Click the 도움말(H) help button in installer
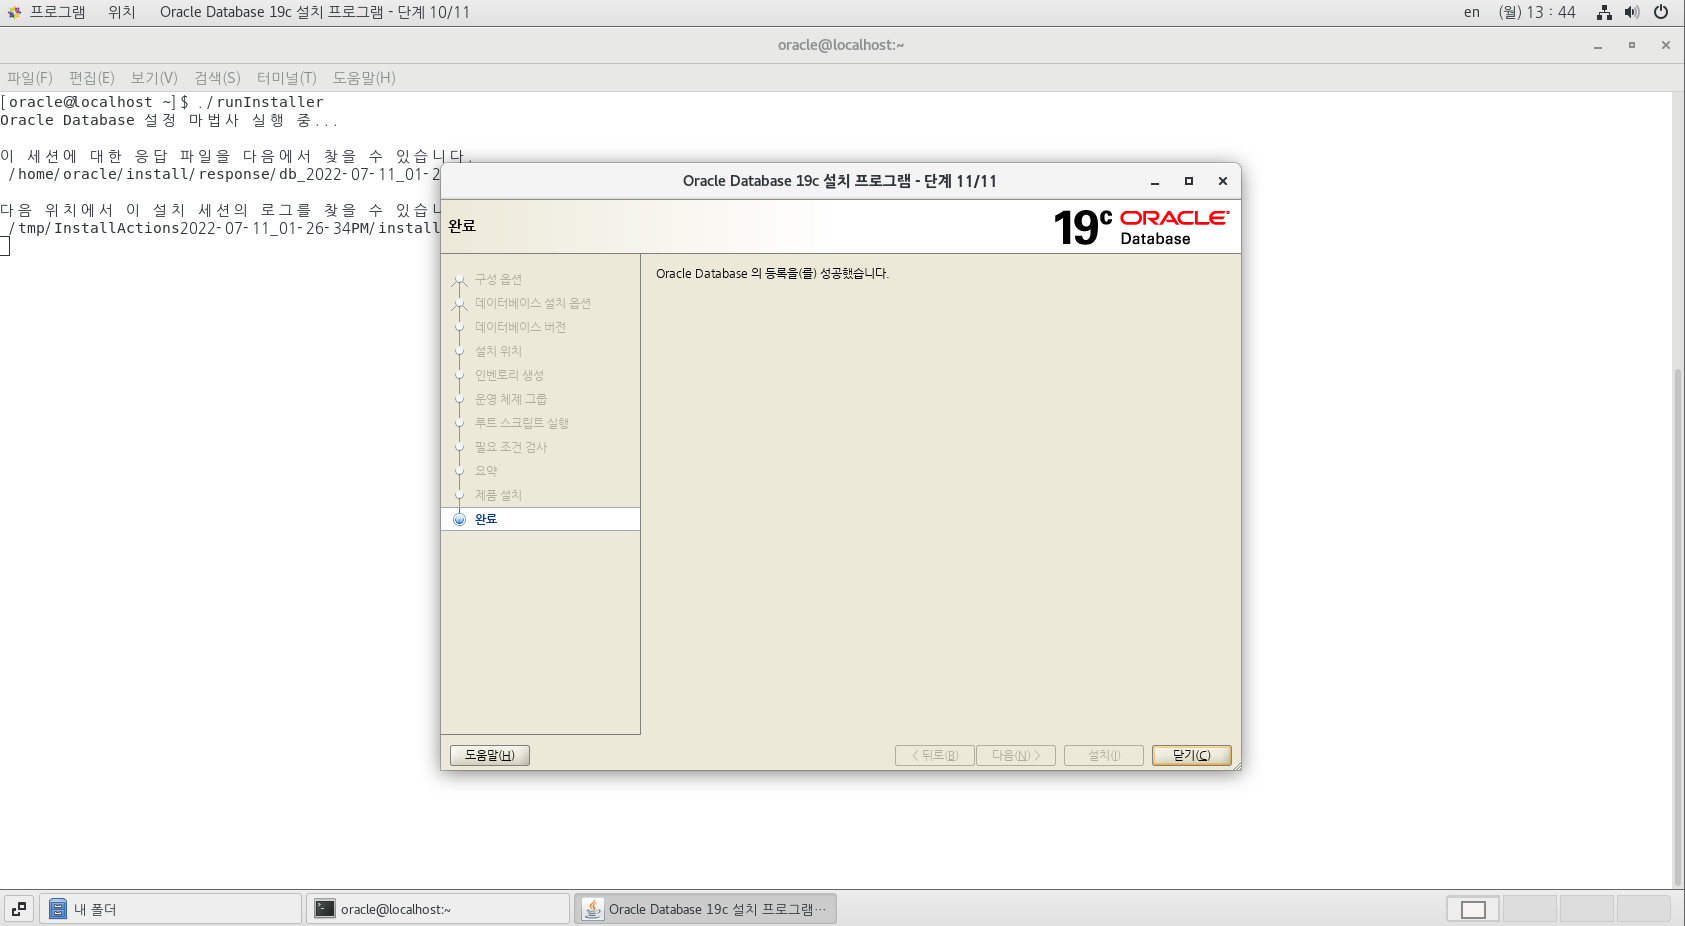Viewport: 1685px width, 926px height. [x=490, y=755]
